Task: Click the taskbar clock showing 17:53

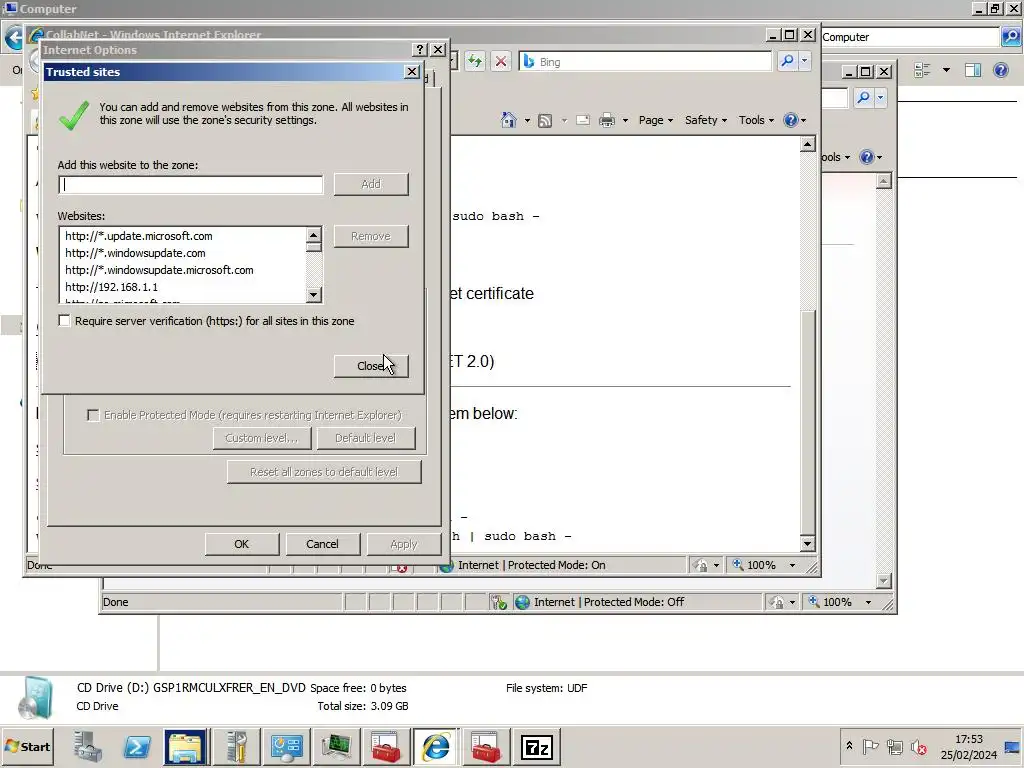Action: (x=968, y=746)
